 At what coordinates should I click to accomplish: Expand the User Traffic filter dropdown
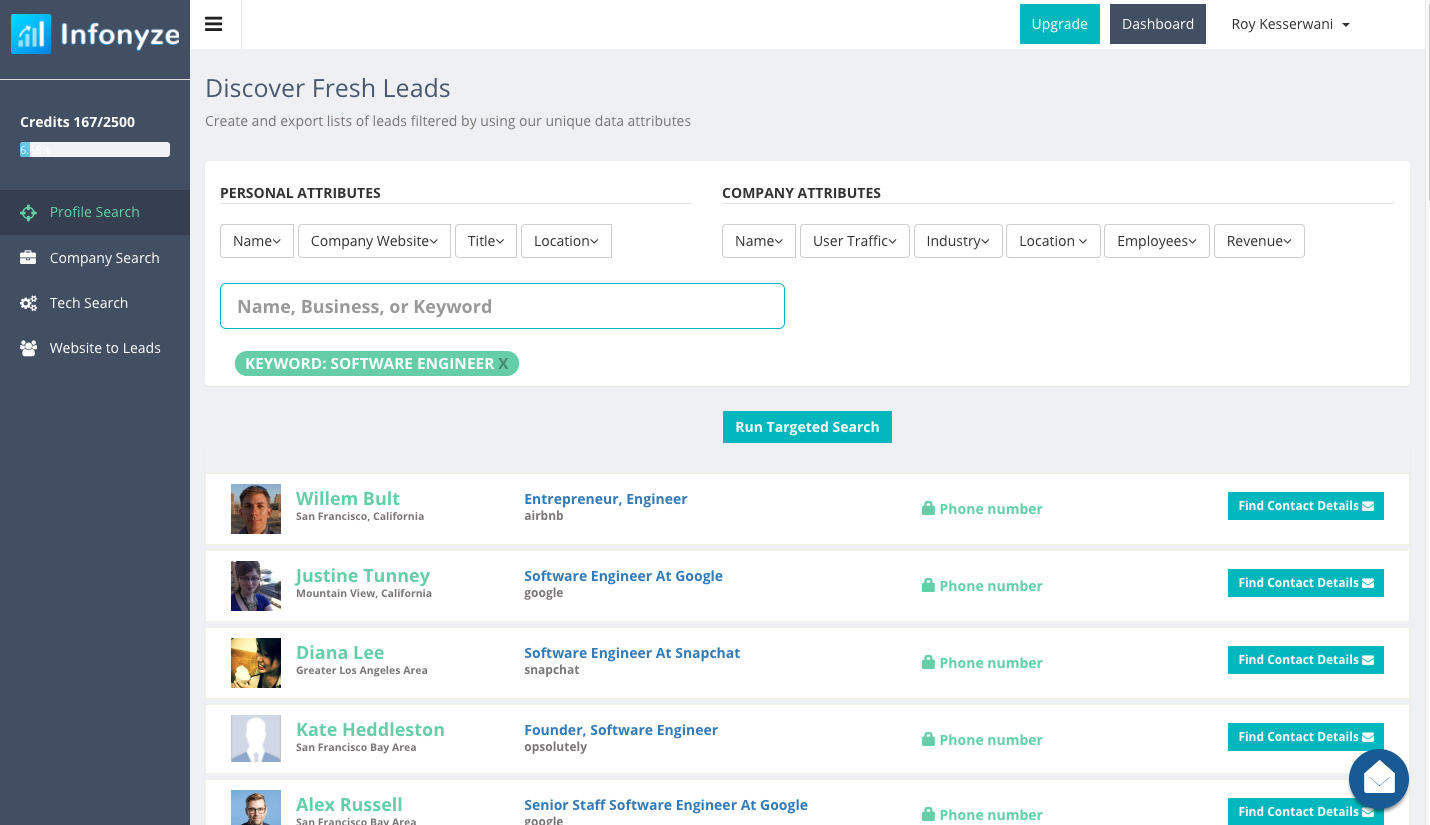click(855, 241)
